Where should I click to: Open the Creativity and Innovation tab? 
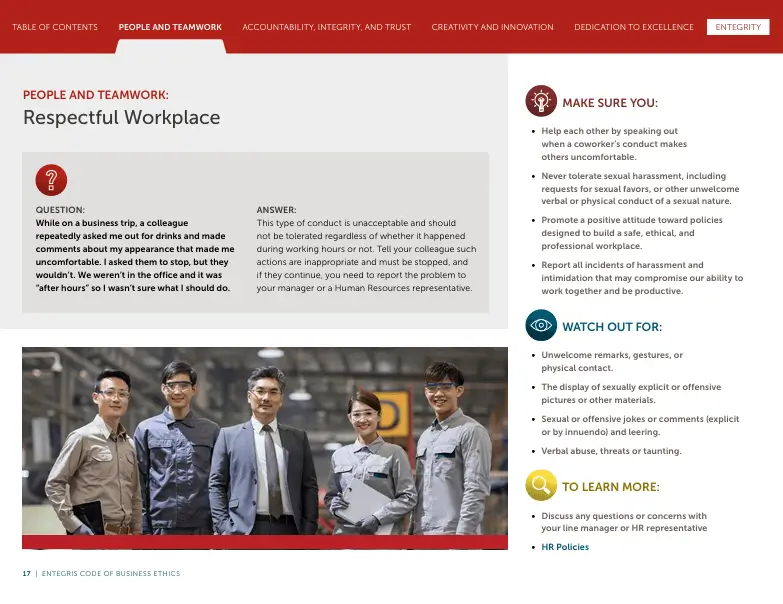click(492, 27)
